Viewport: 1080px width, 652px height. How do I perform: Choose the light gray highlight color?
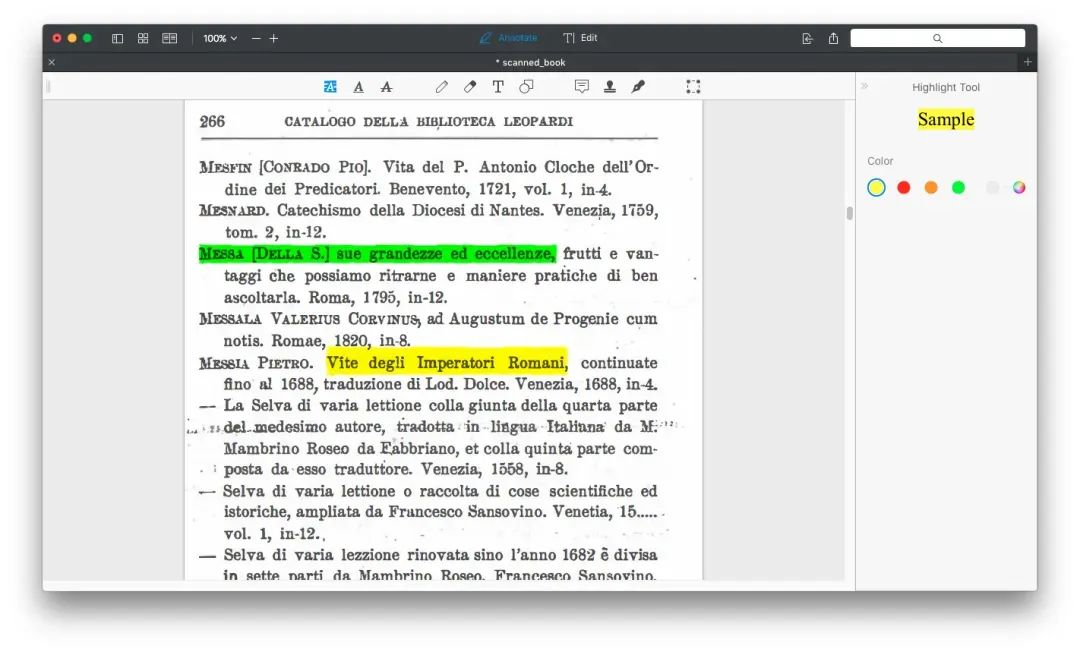(x=992, y=187)
